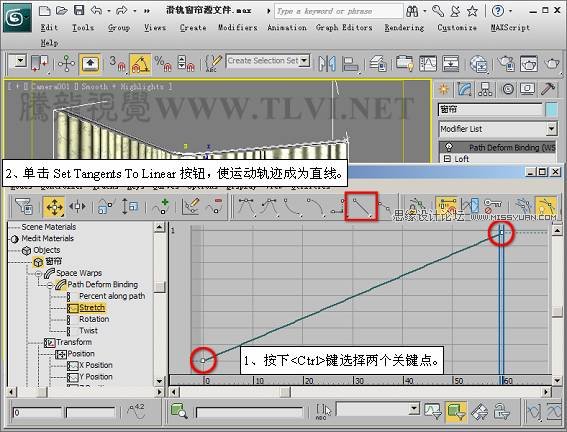Image resolution: width=567 pixels, height=432 pixels.
Task: Open the Graph Editors menu
Action: click(x=344, y=27)
